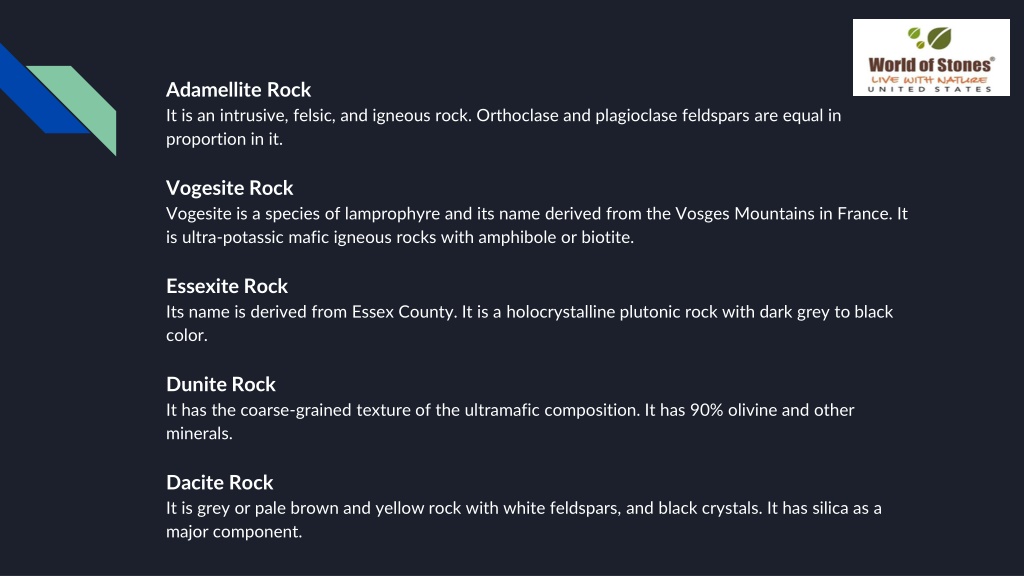
Task: Click the word 'minerals.' under Dunite
Action: coord(199,434)
